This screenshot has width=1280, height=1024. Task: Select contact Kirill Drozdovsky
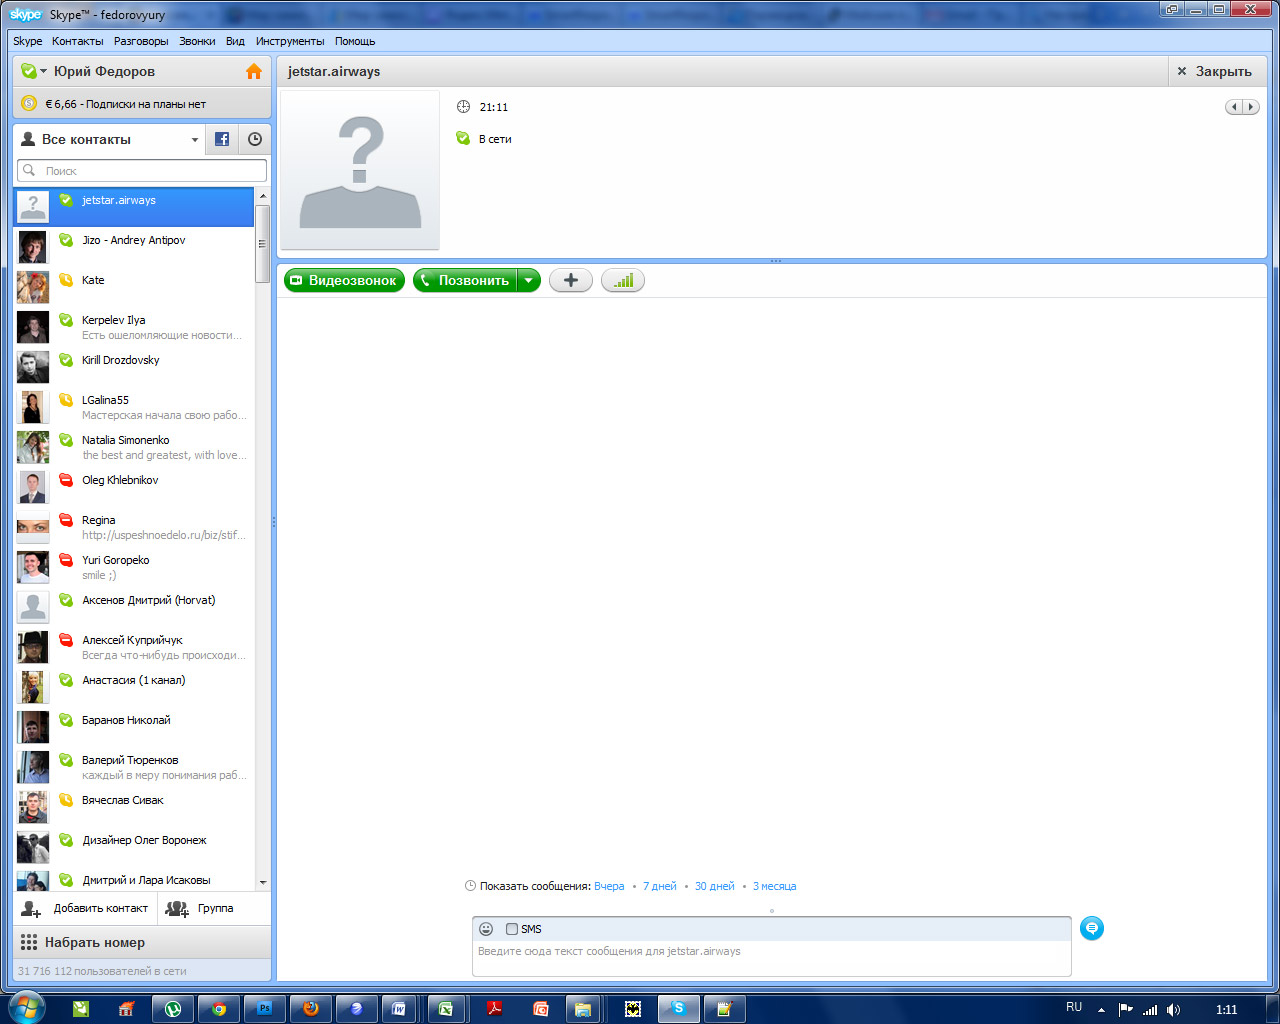point(135,367)
